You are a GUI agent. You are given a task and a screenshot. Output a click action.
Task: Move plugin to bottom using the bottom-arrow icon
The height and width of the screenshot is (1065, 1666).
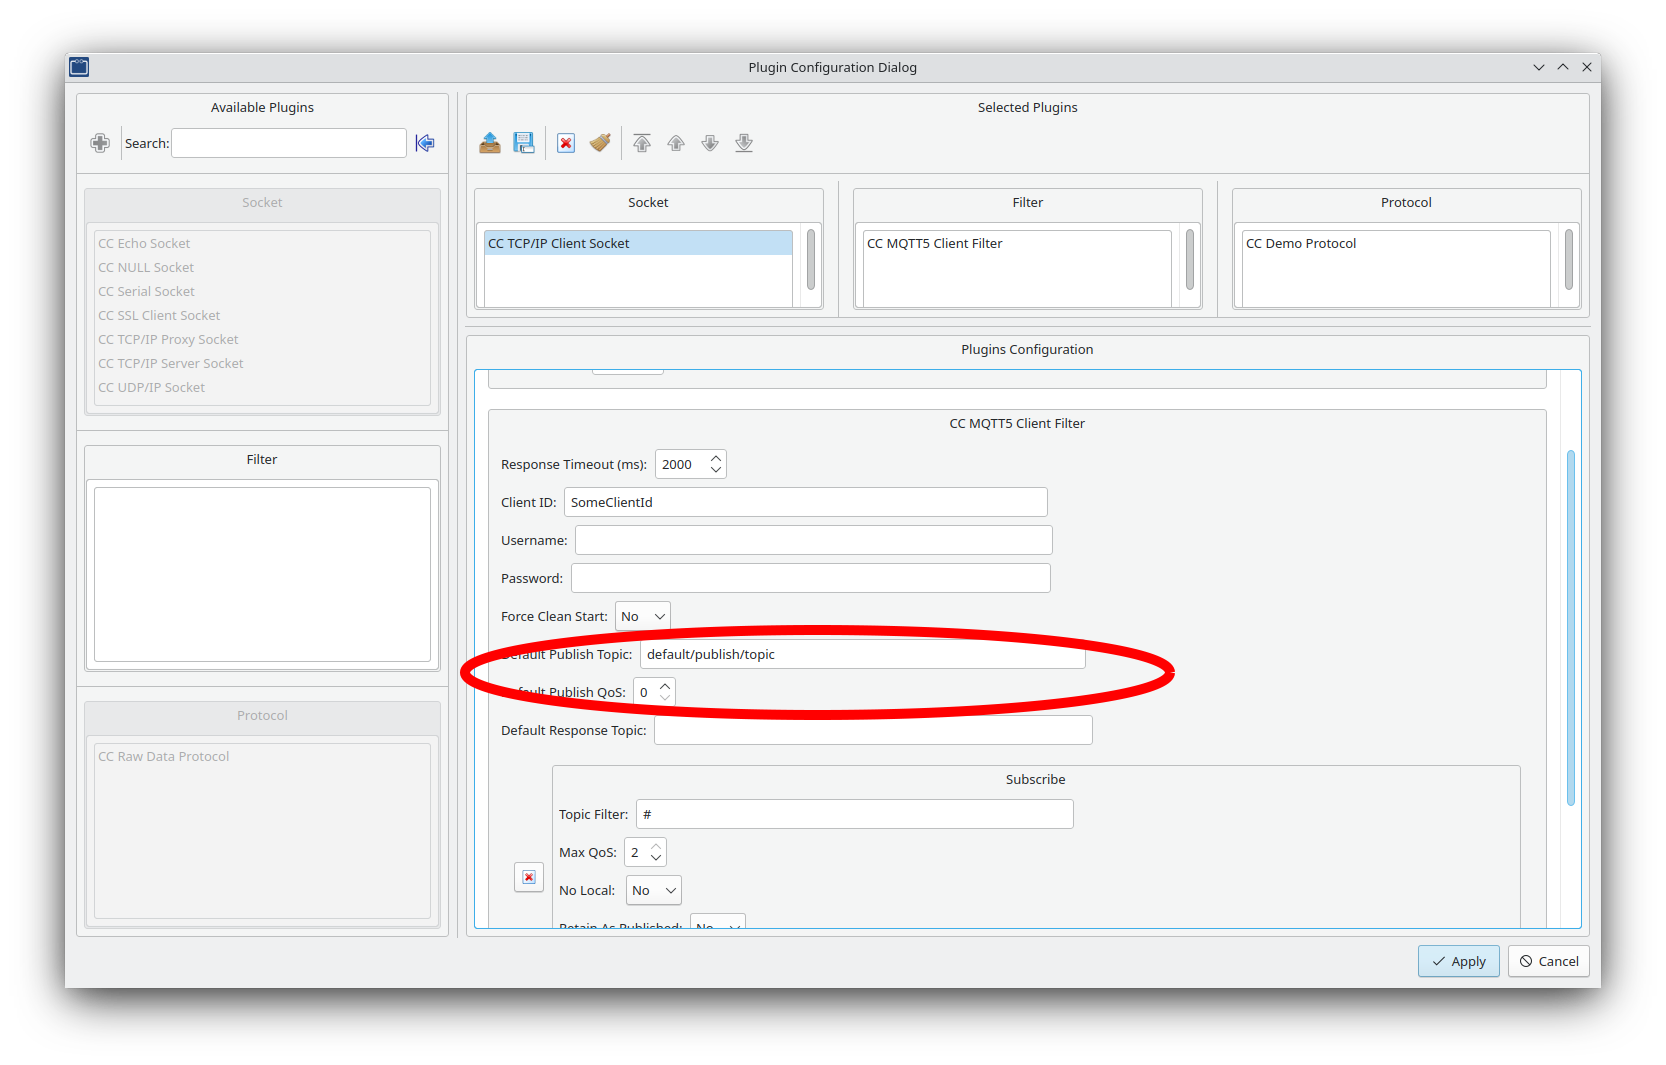(744, 143)
